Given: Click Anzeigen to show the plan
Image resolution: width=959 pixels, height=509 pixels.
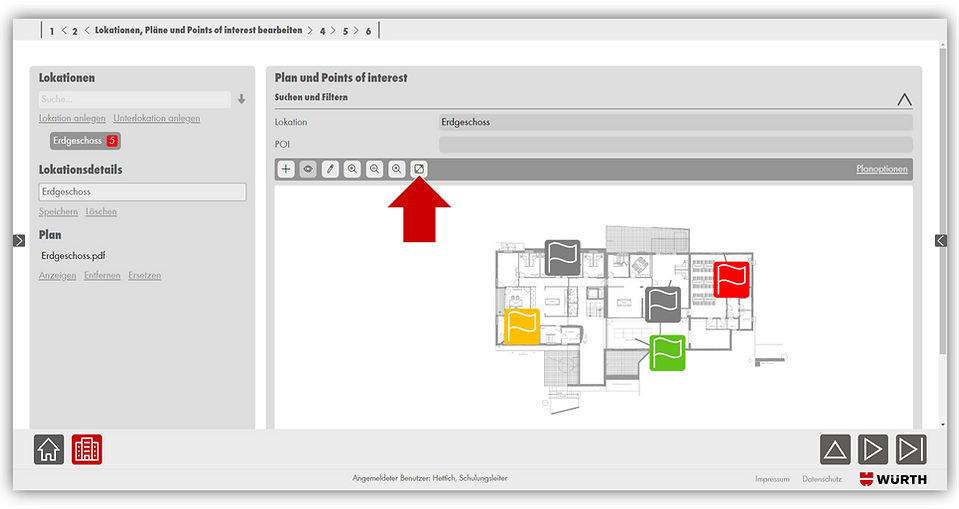Looking at the screenshot, I should click(x=57, y=276).
